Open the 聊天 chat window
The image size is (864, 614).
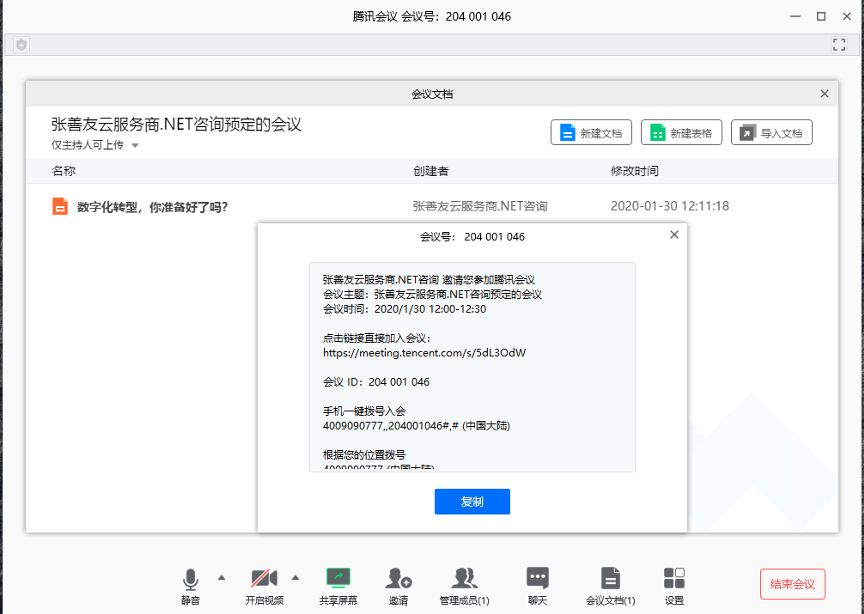[x=537, y=586]
